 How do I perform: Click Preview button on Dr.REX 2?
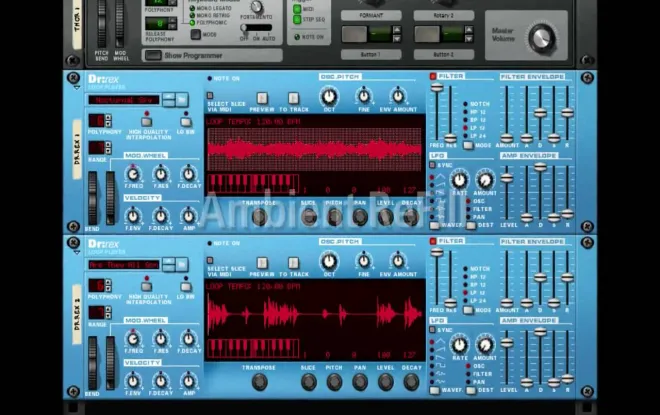pos(262,263)
